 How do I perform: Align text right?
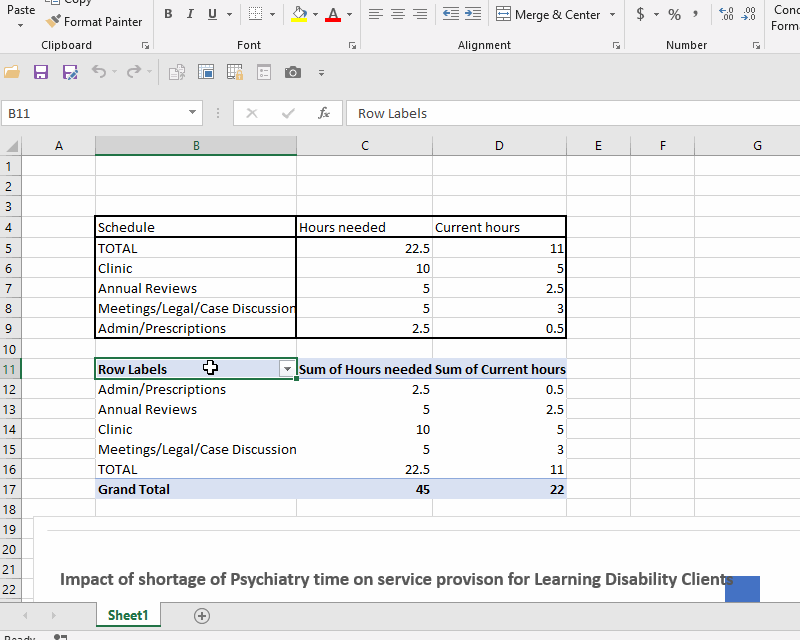coord(420,14)
